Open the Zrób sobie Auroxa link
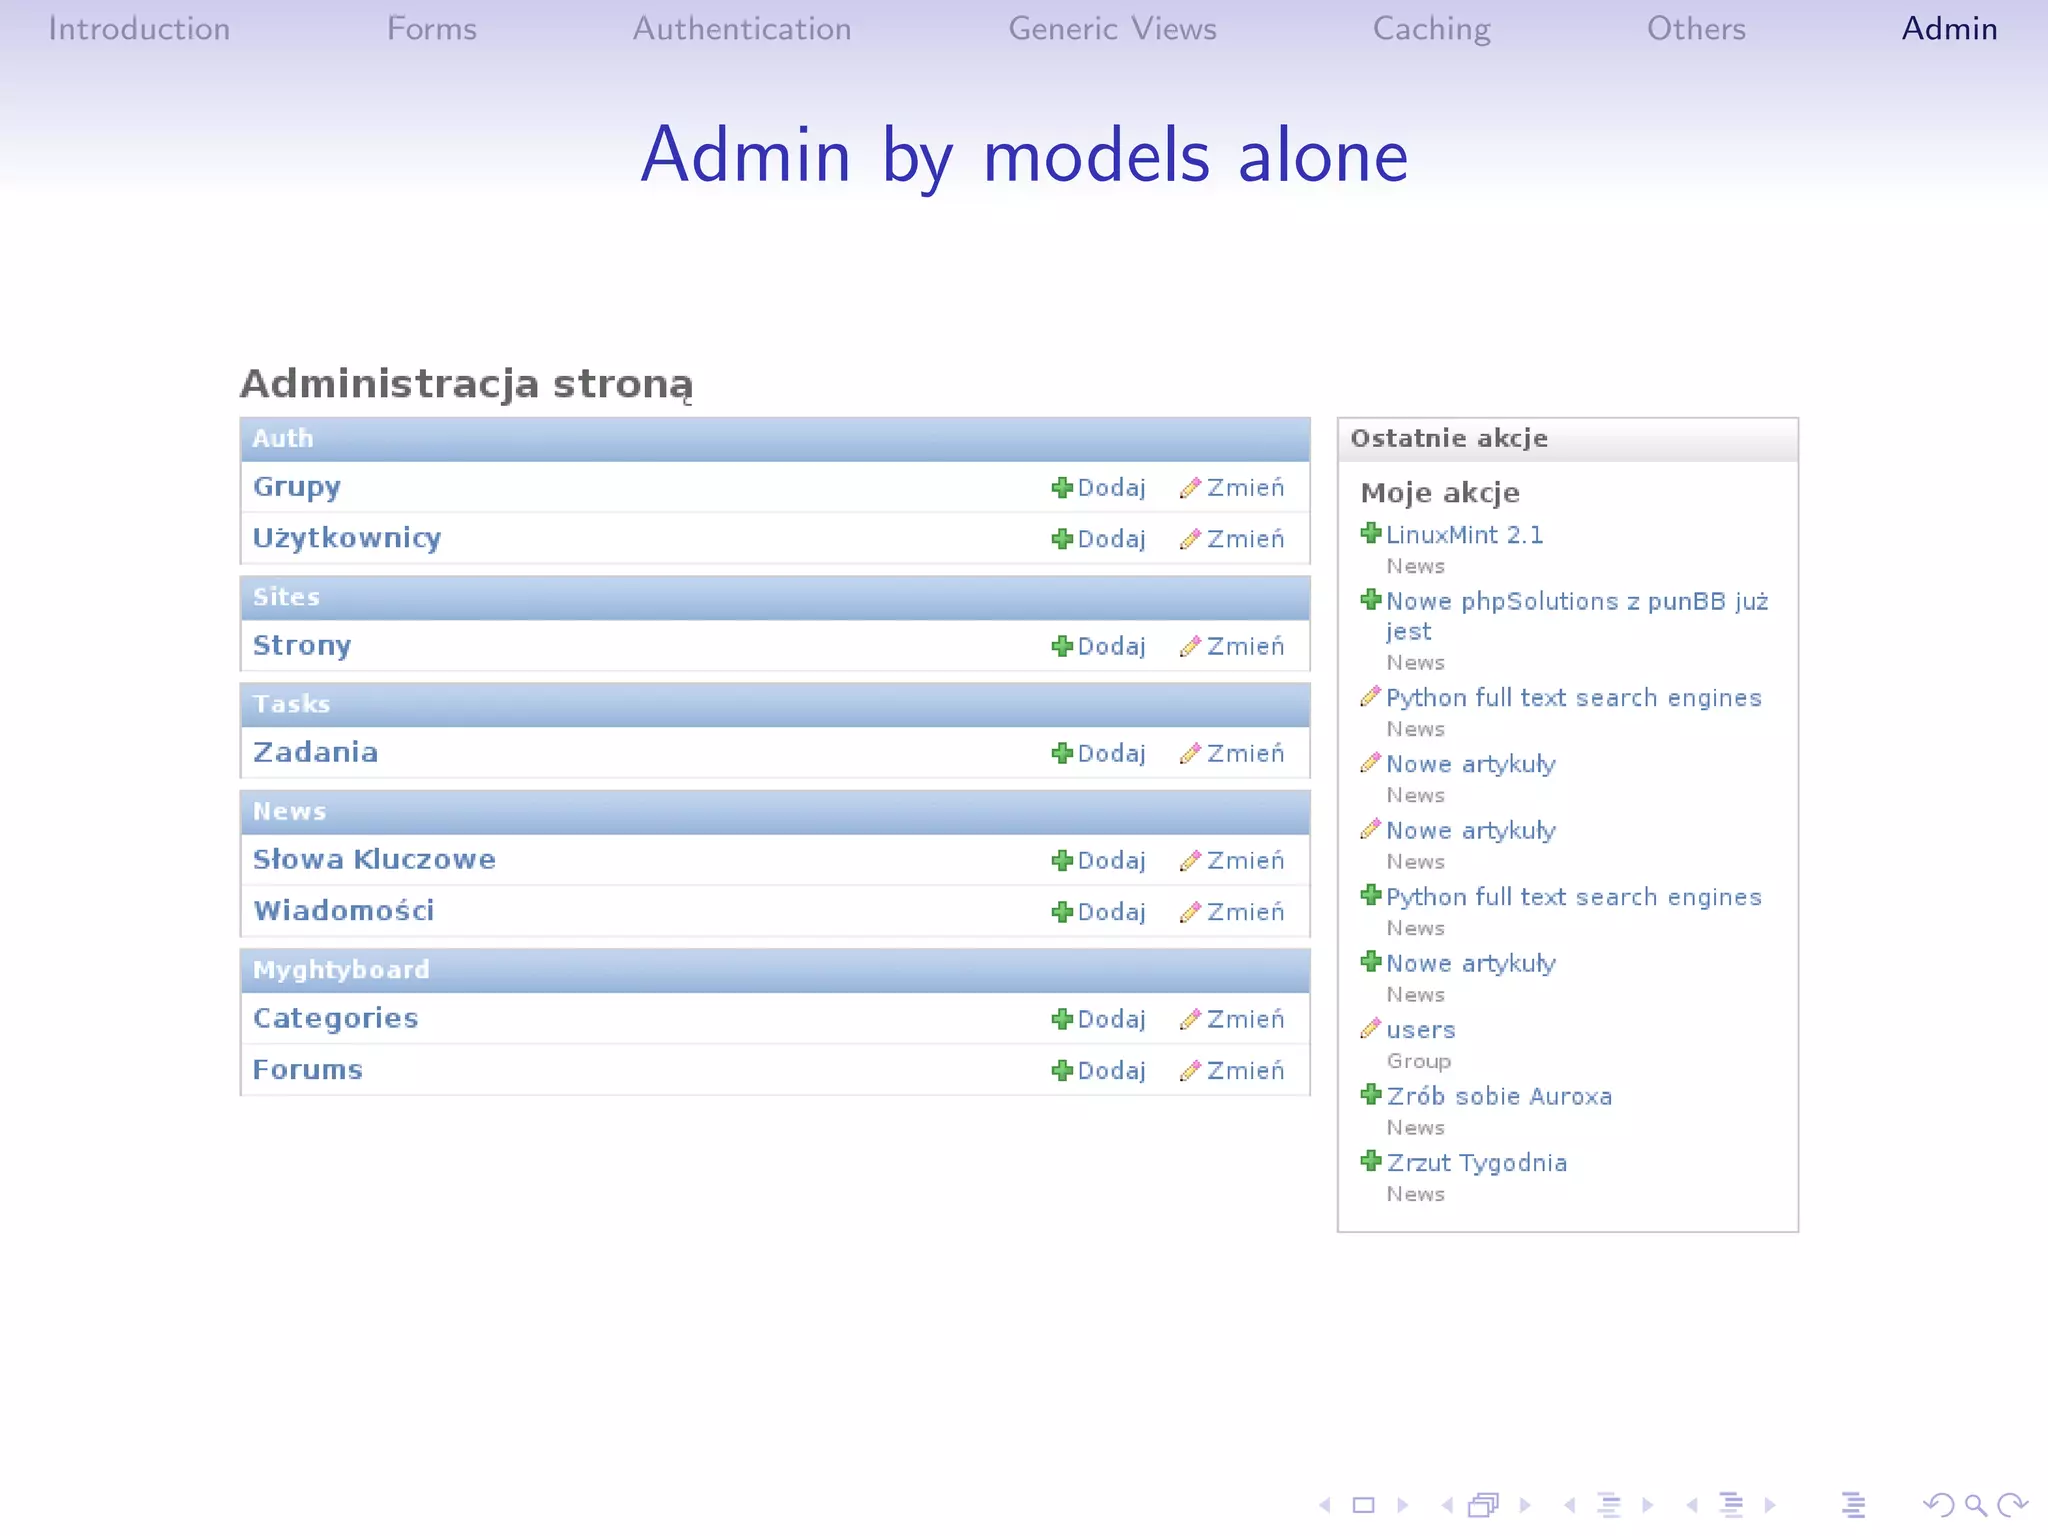Viewport: 2048px width, 1536px height. [1499, 1096]
